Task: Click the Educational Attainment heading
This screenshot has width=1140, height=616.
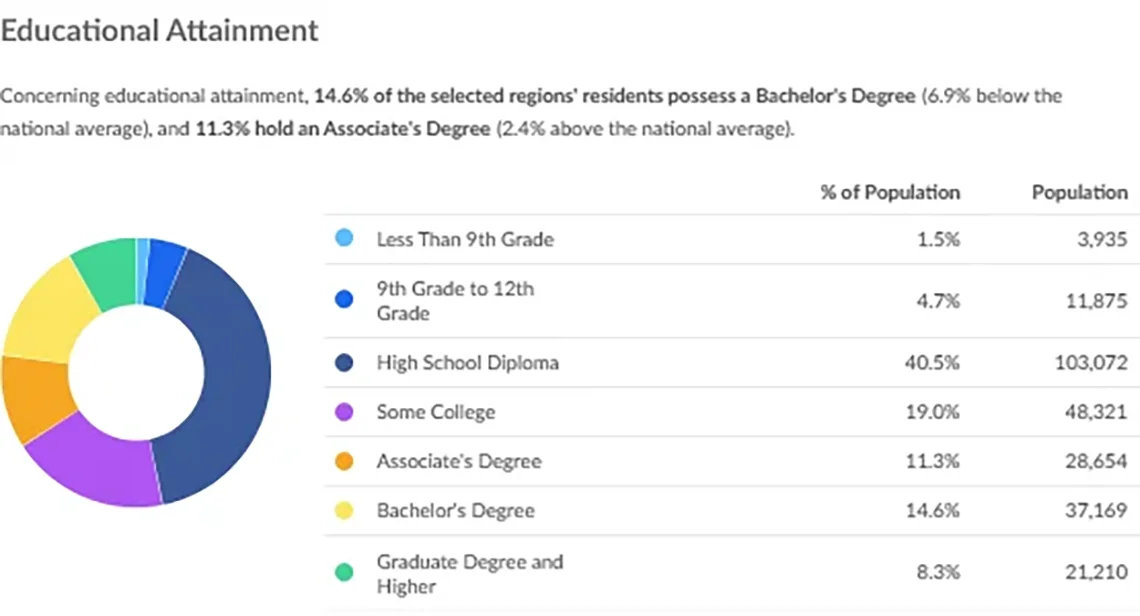Action: (x=159, y=31)
